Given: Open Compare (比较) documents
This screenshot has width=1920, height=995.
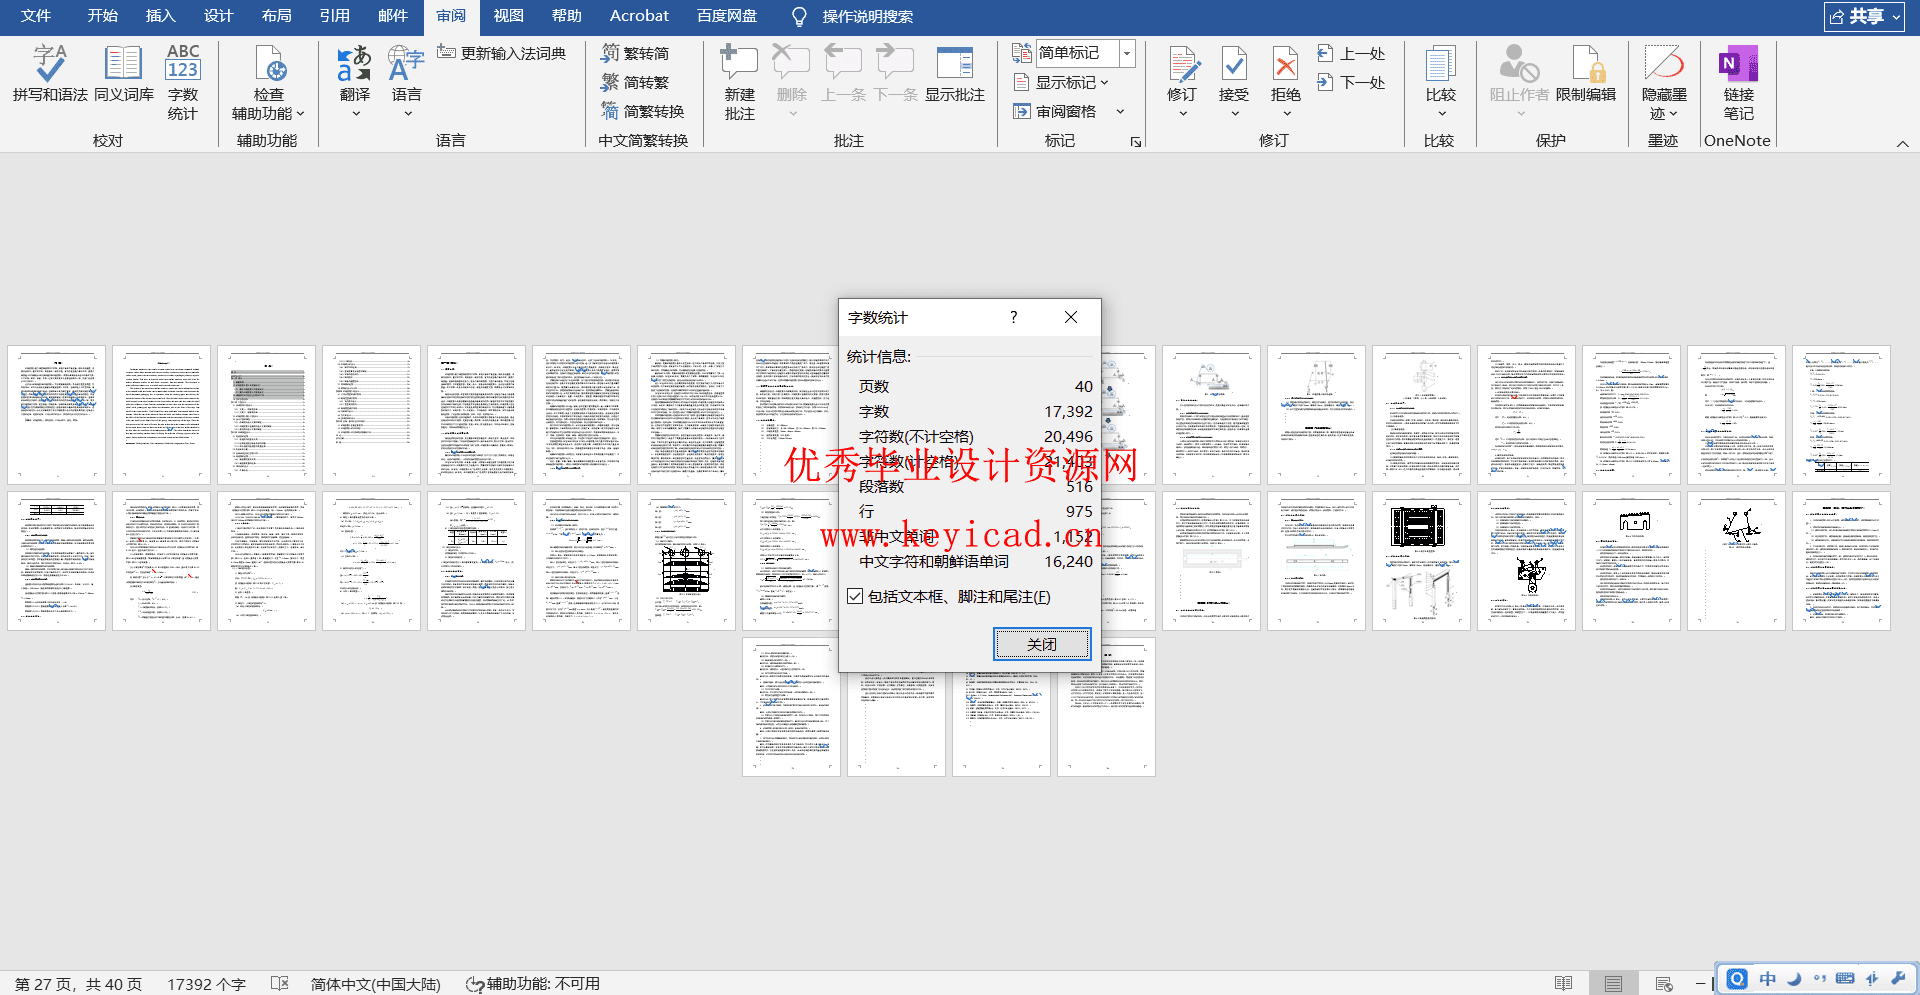Looking at the screenshot, I should click(x=1440, y=74).
